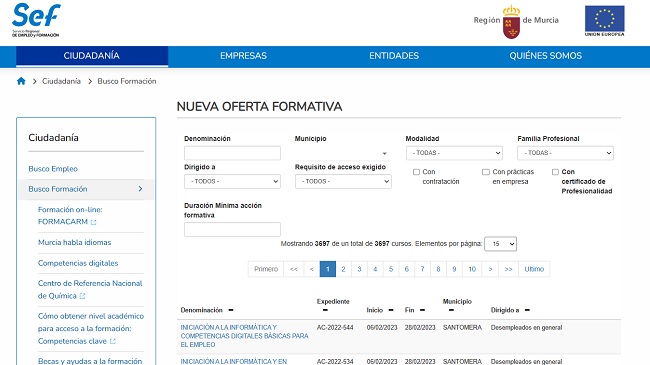650x365 pixels.
Task: Click the < previous page button
Action: coord(312,269)
